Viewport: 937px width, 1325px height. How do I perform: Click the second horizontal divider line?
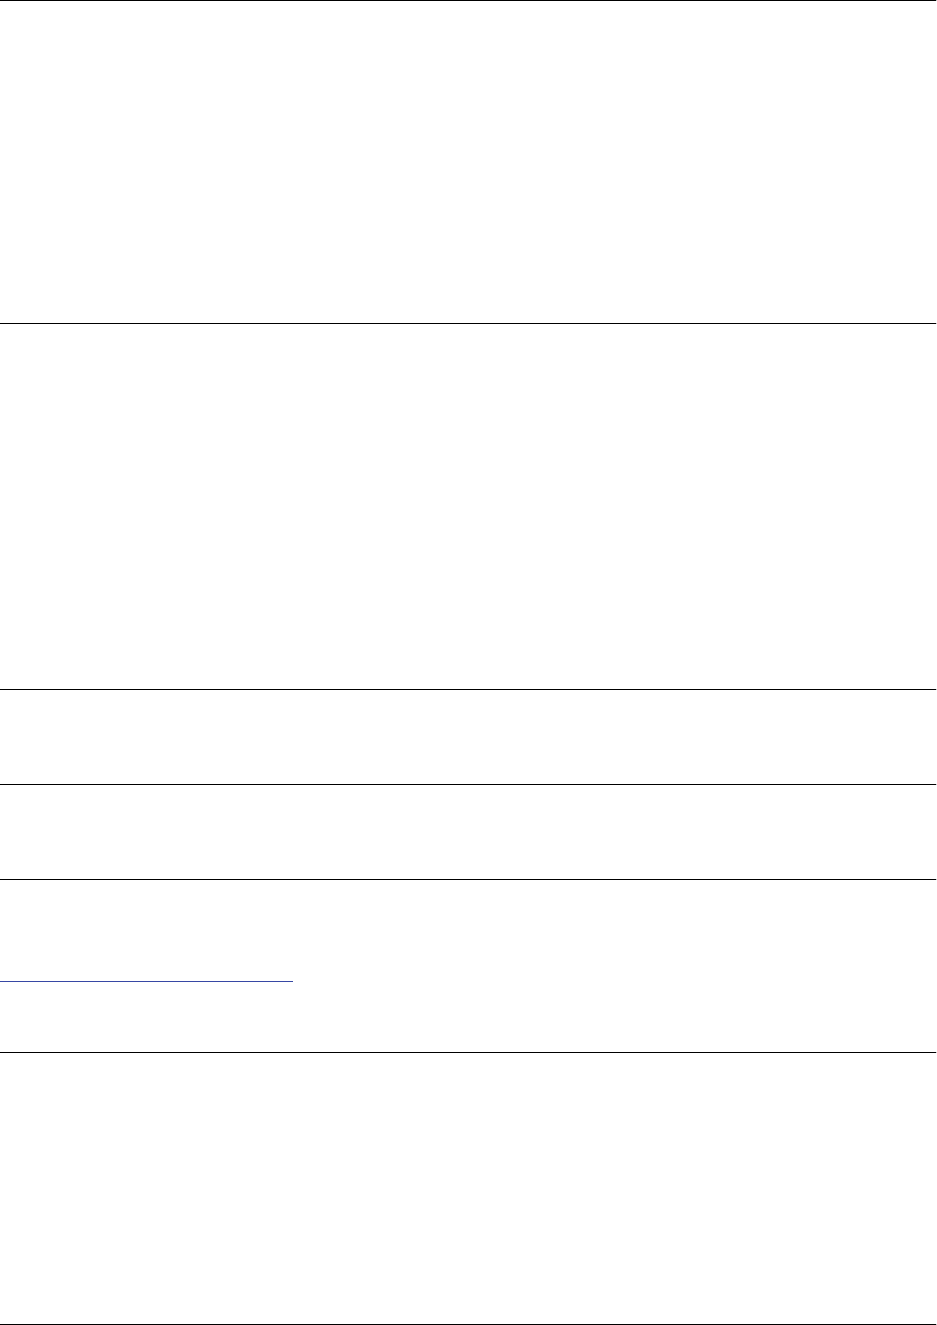coord(468,323)
